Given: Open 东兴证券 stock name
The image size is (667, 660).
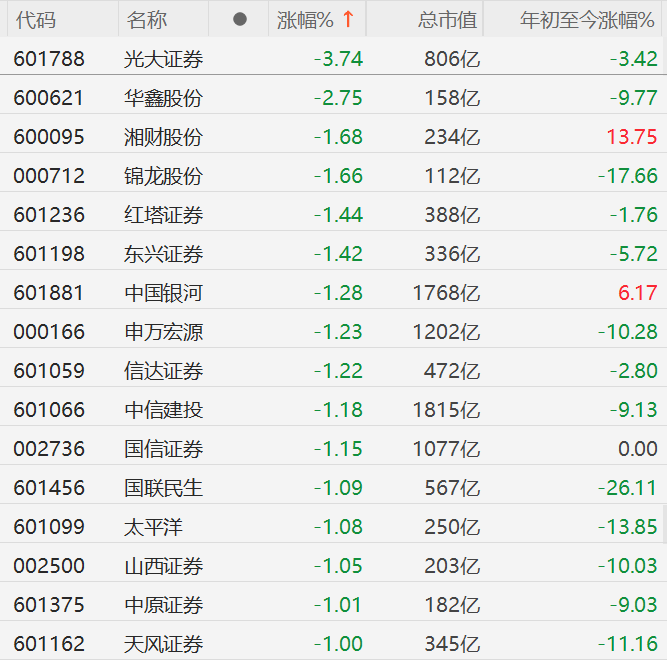Looking at the screenshot, I should coord(163,254).
